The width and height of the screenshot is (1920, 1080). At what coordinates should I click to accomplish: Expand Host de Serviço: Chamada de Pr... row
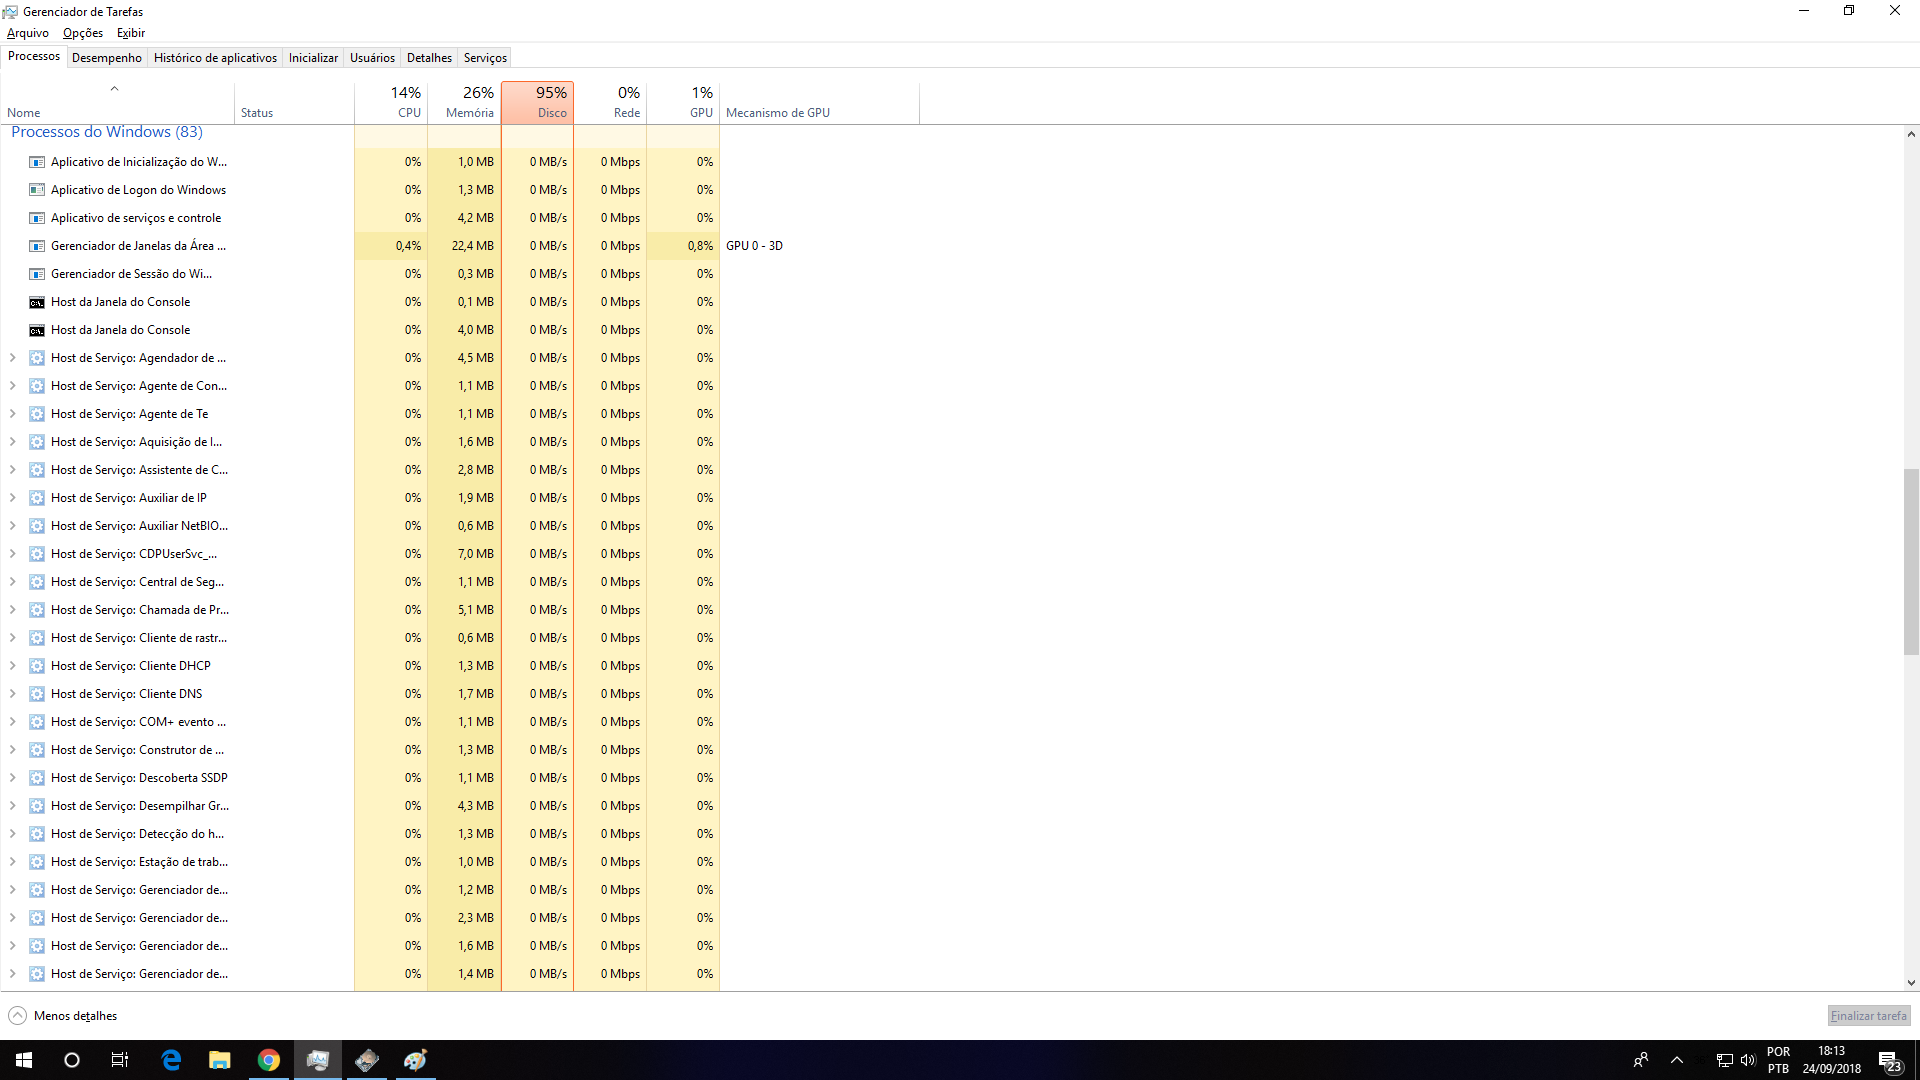[12, 610]
